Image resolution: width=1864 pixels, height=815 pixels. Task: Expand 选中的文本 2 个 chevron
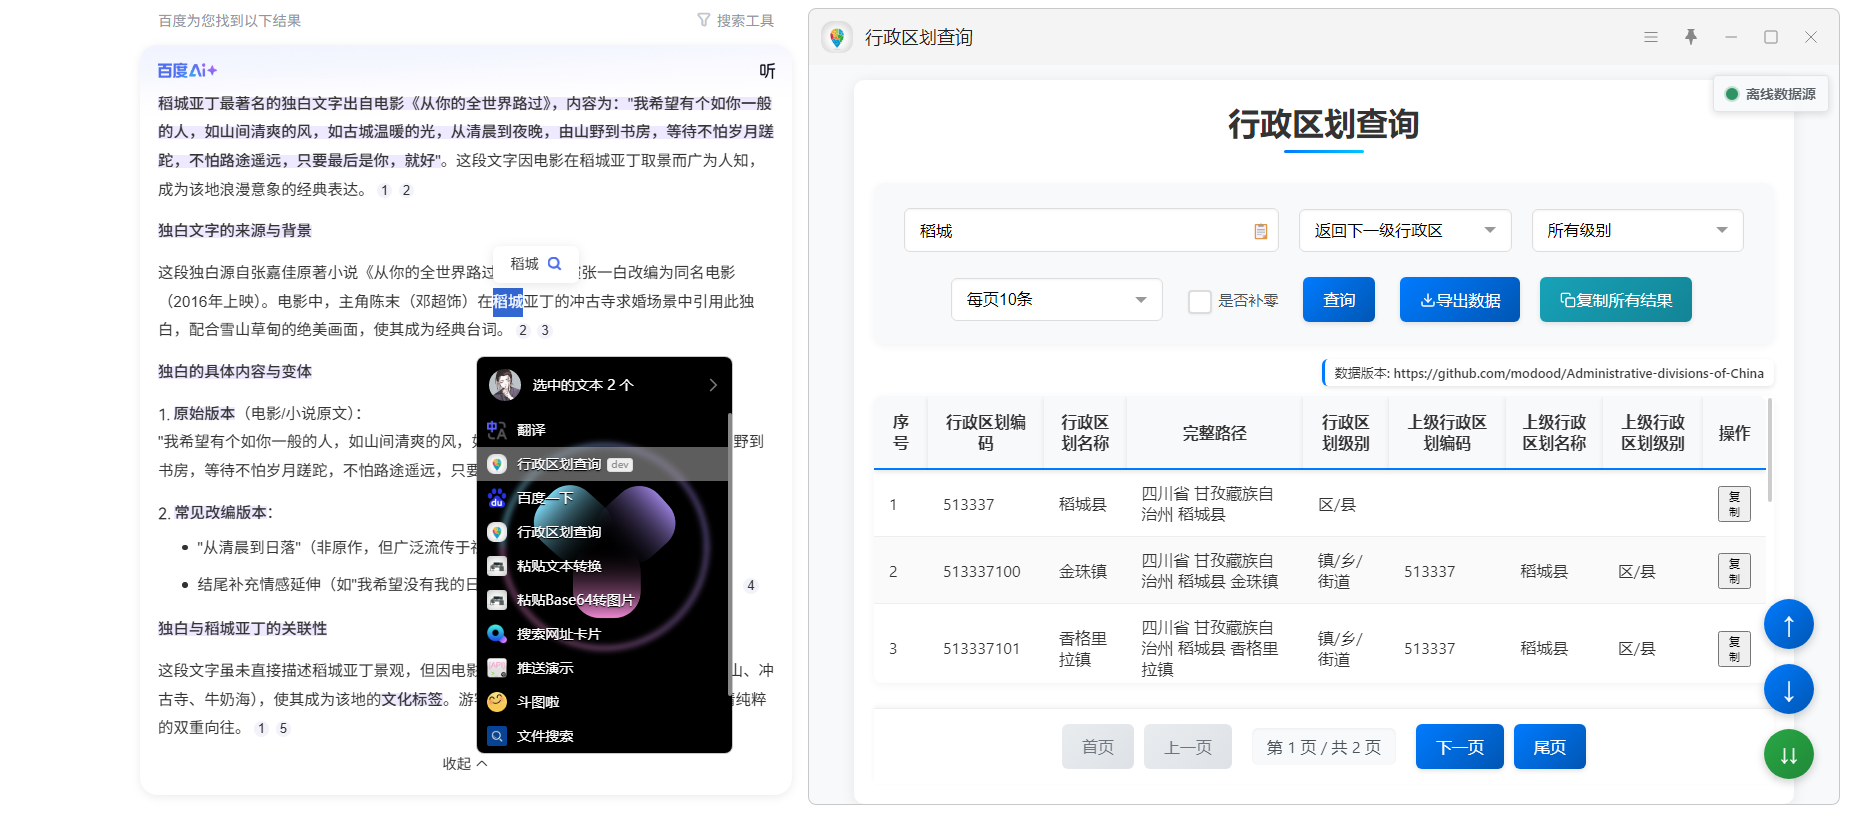coord(713,385)
